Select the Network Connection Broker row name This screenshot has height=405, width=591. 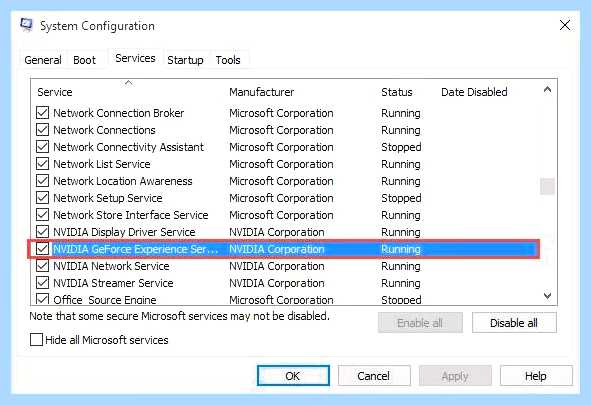click(118, 113)
